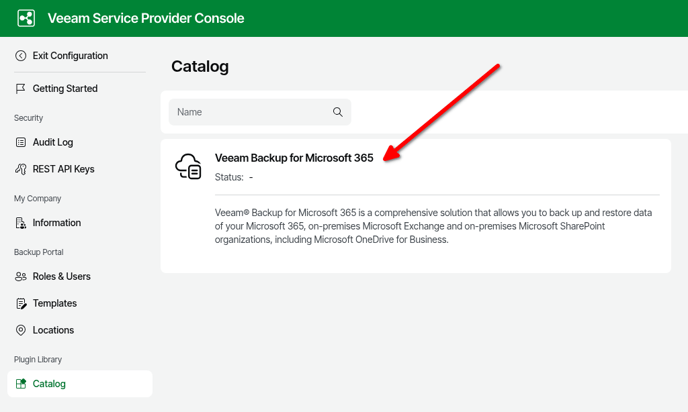This screenshot has width=688, height=412.
Task: Open the Audit Log page
Action: pos(53,143)
